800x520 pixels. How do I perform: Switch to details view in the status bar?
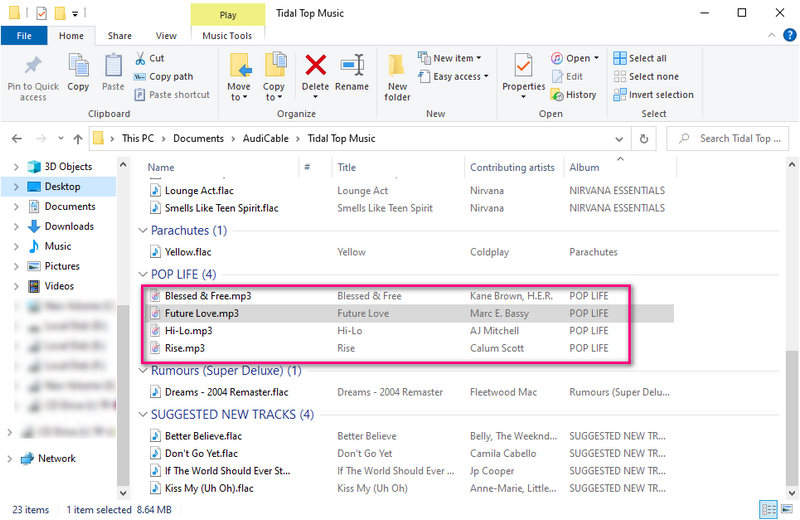coord(768,509)
